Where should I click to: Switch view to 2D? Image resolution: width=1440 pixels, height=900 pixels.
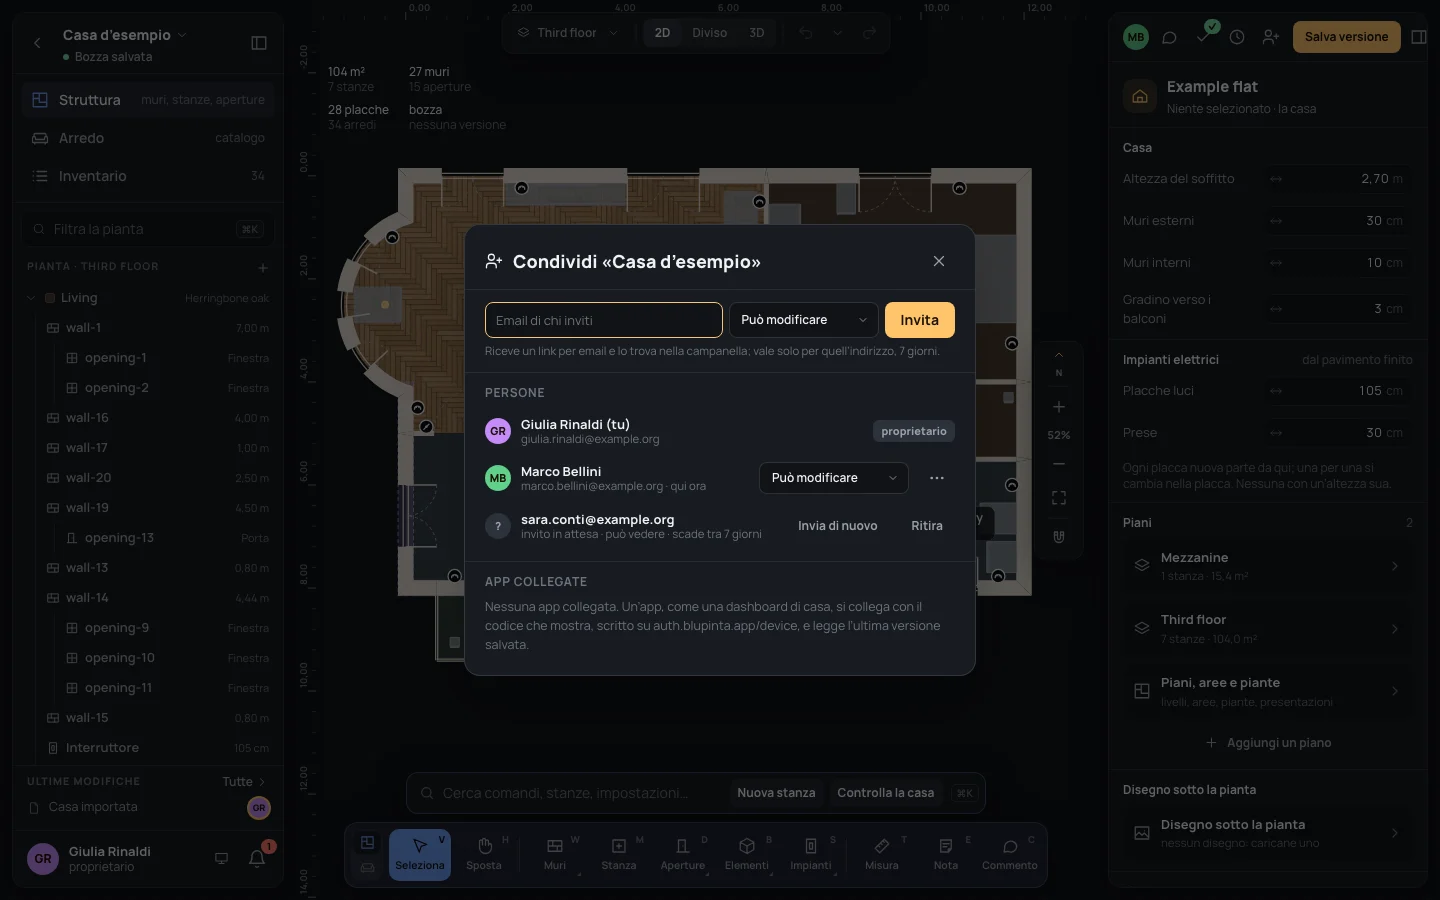pos(662,33)
